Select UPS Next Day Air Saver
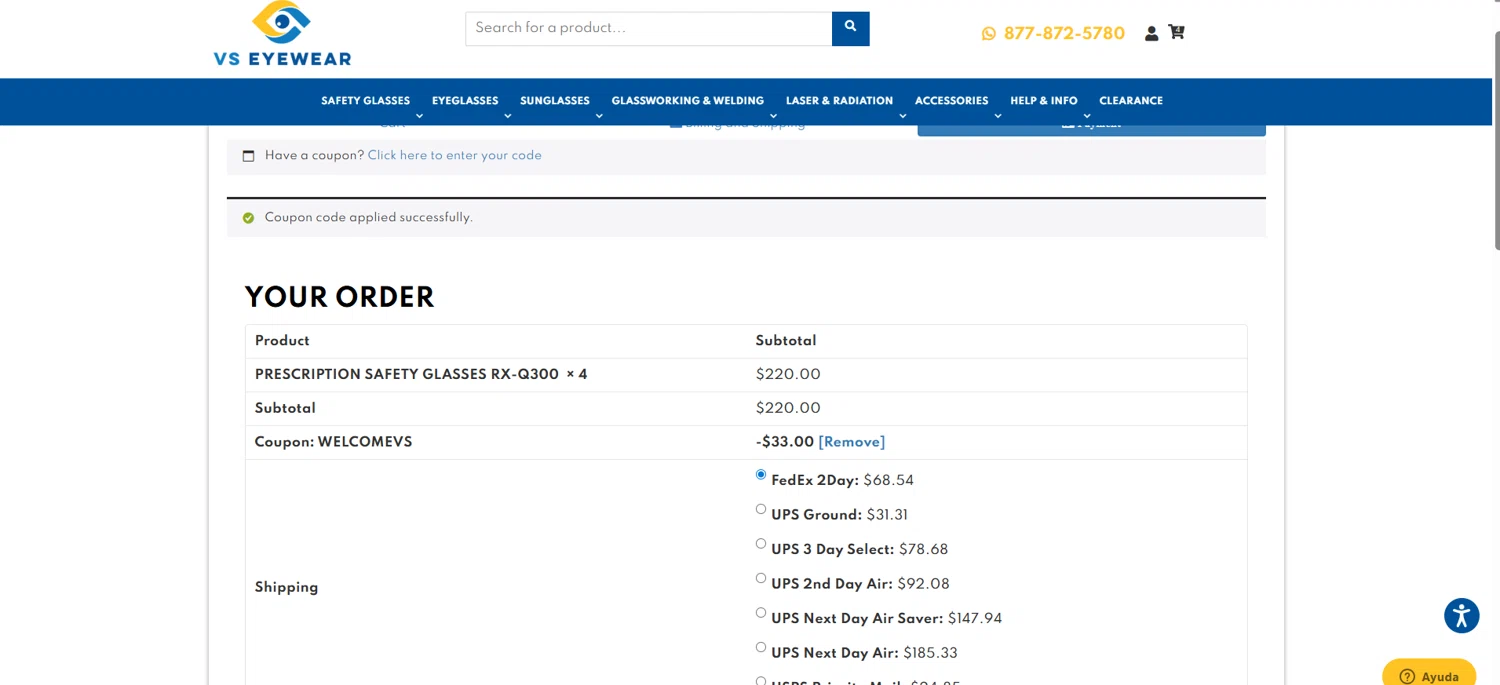Image resolution: width=1500 pixels, height=685 pixels. coord(761,613)
